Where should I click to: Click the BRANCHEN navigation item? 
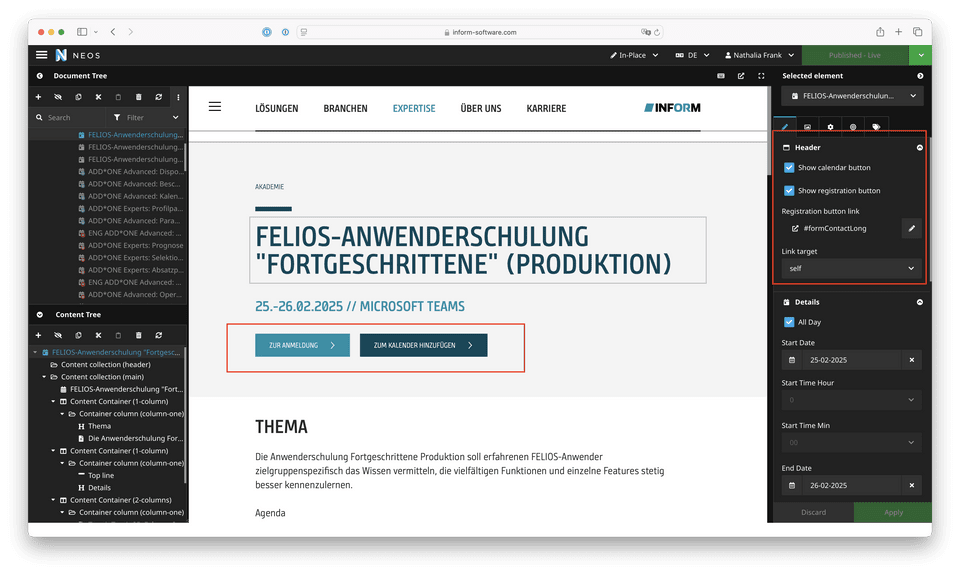point(345,108)
